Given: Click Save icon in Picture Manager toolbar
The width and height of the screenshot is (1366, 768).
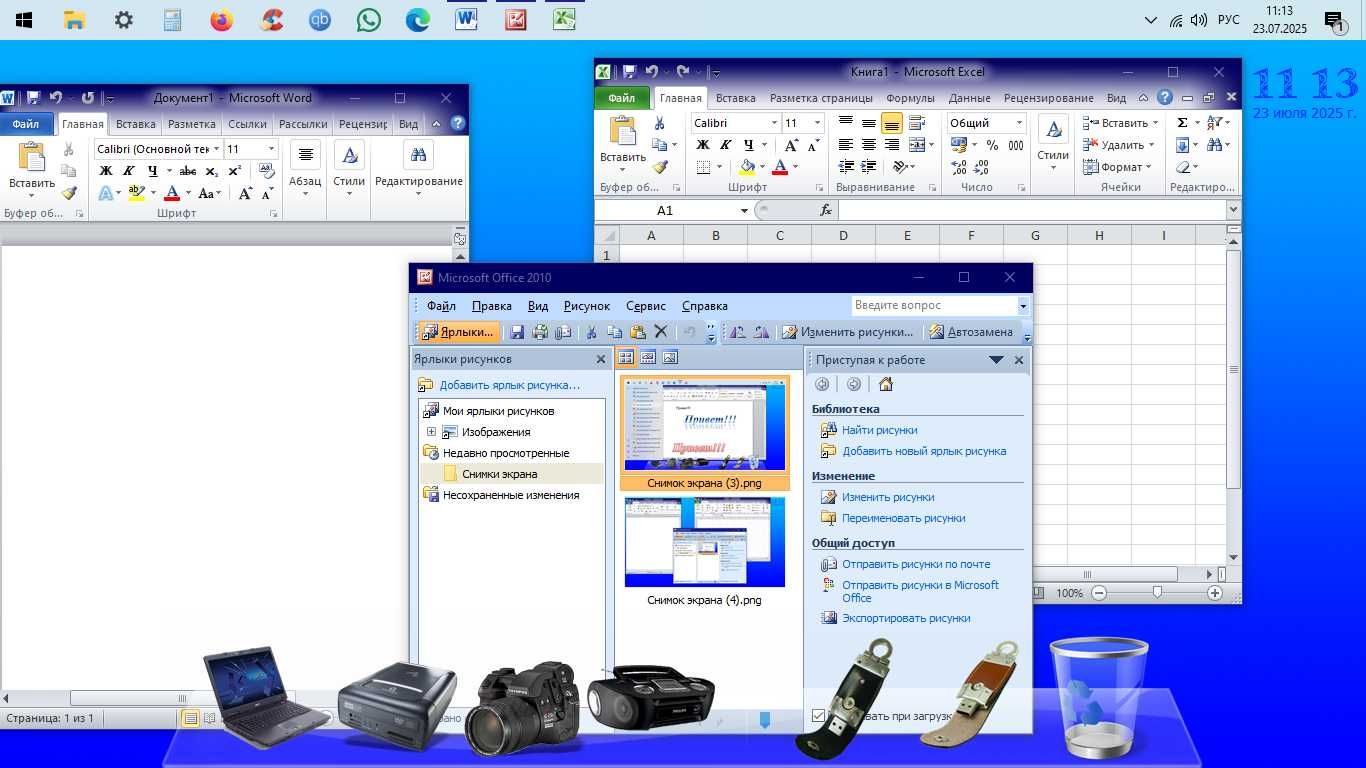Looking at the screenshot, I should pyautogui.click(x=517, y=332).
